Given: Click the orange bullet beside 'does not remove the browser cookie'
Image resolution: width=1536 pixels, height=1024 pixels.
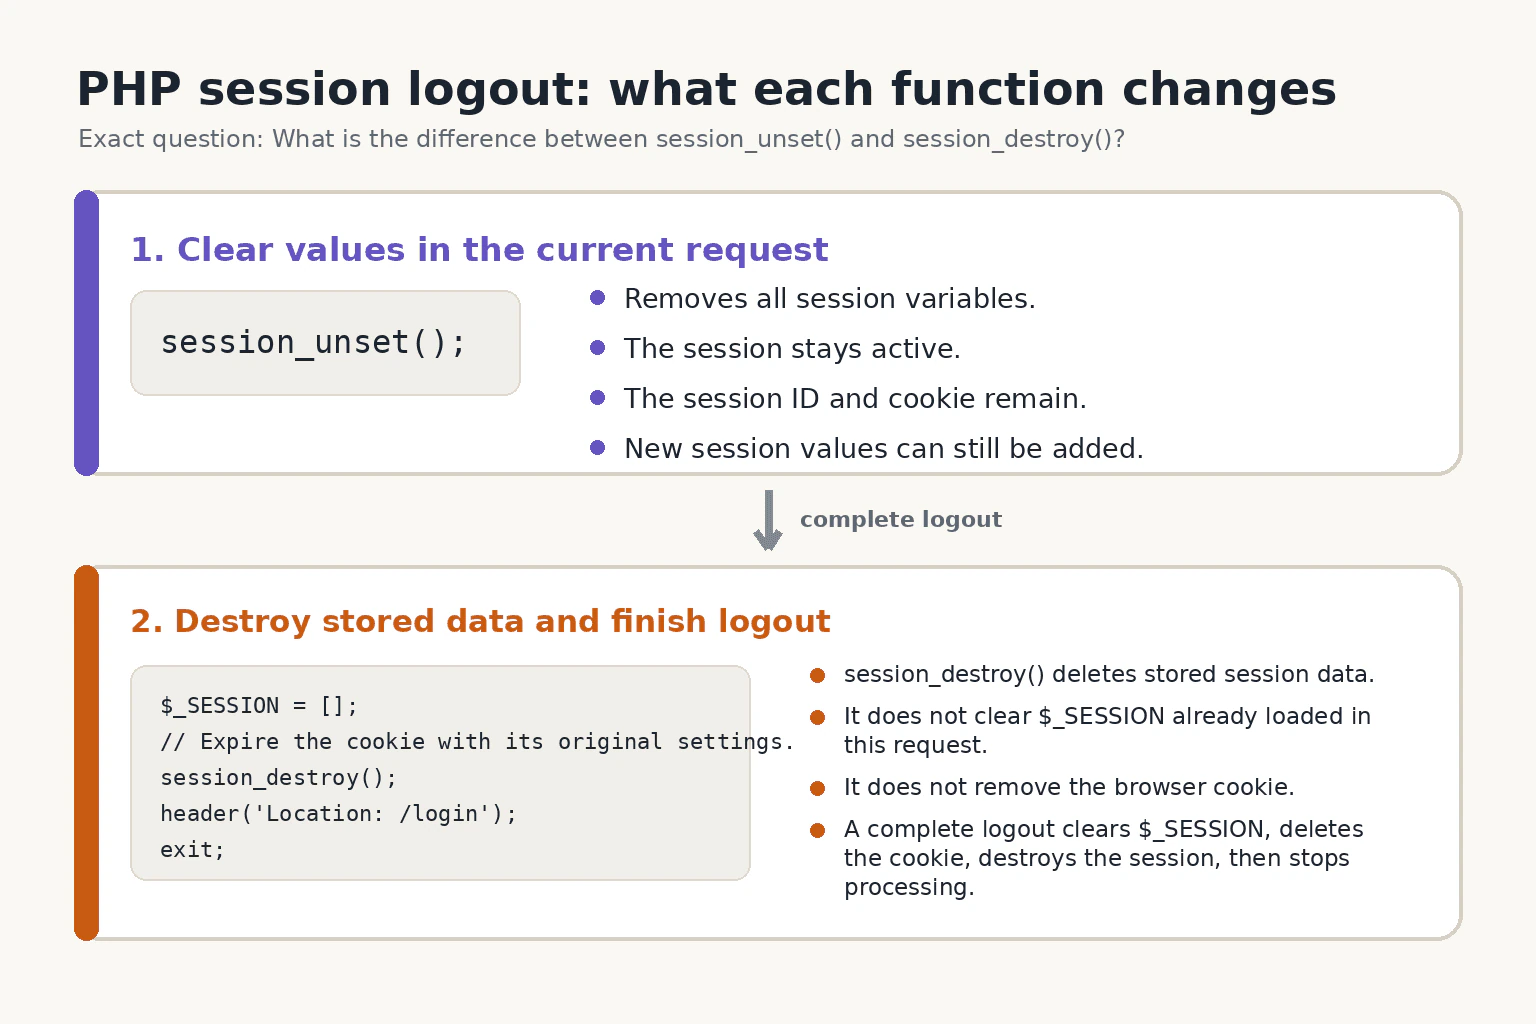Looking at the screenshot, I should (818, 788).
